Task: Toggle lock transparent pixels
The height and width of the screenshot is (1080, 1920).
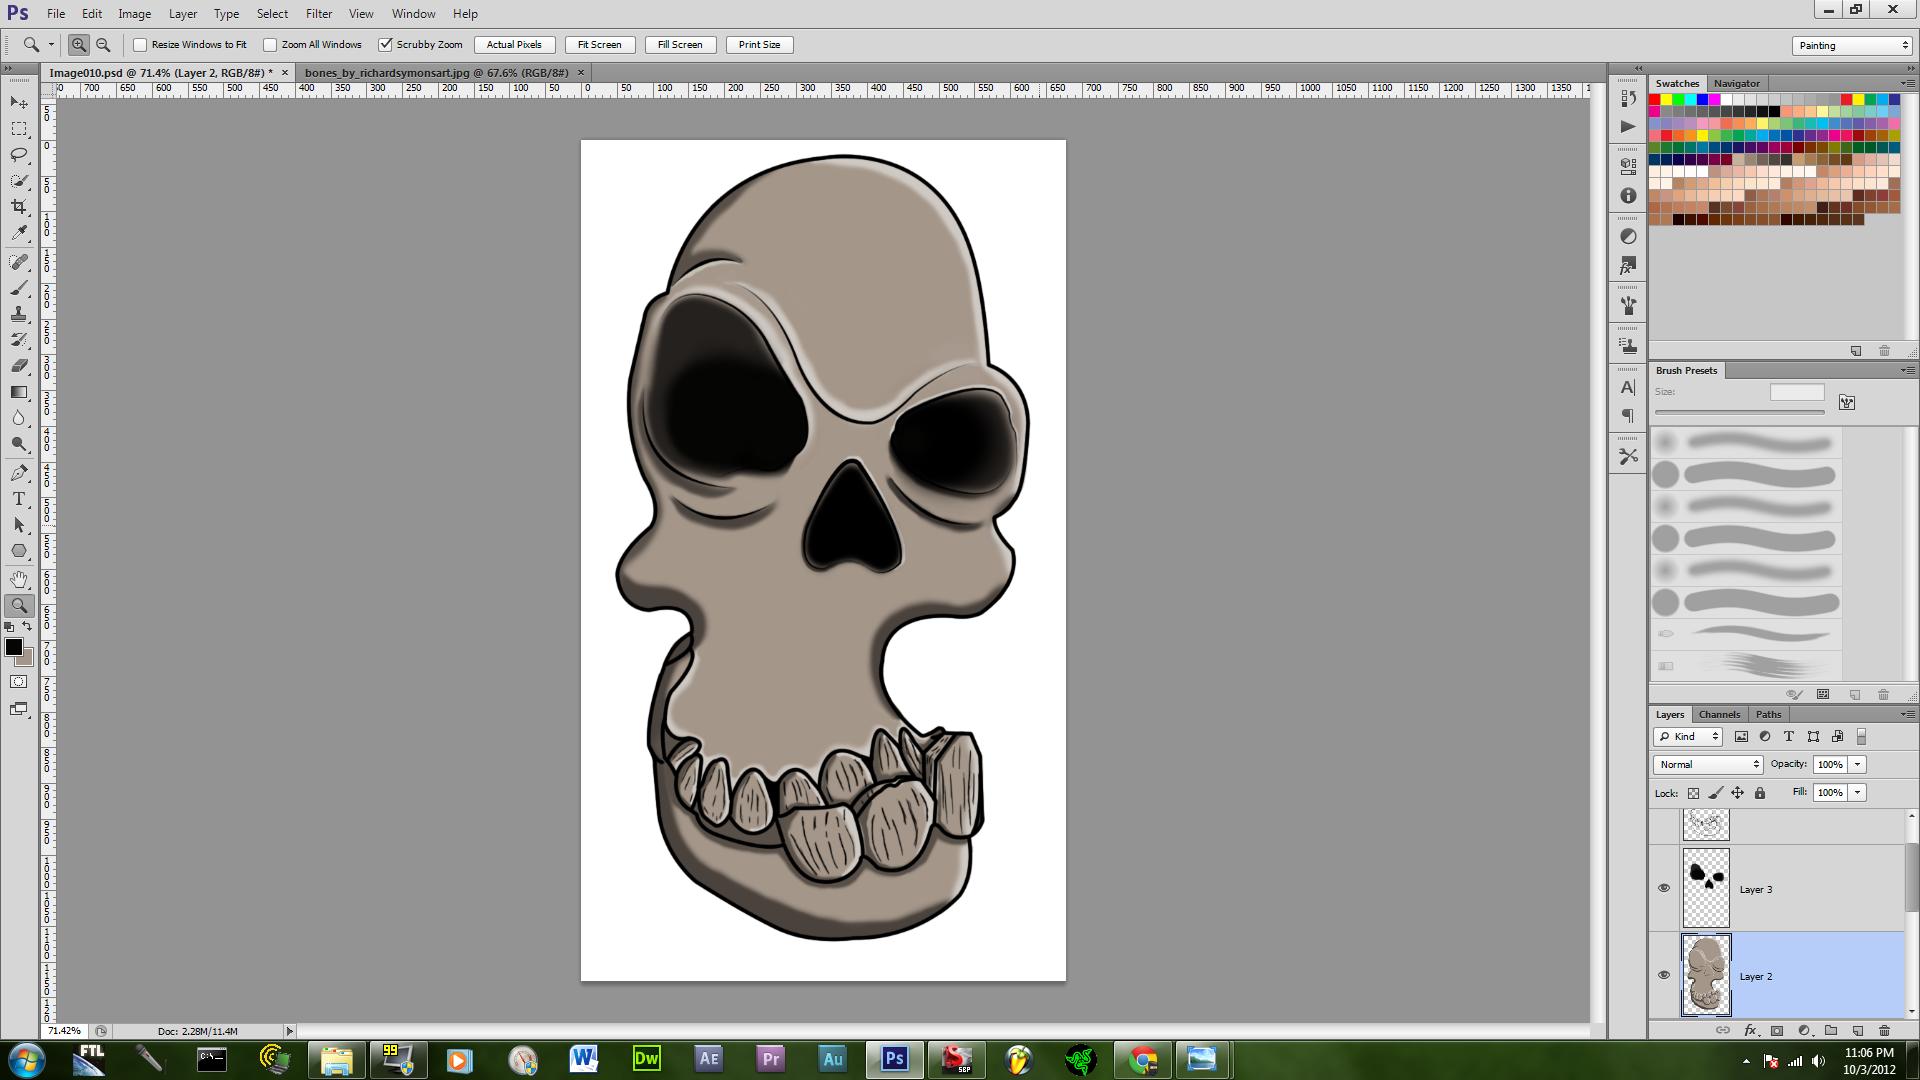Action: click(x=1693, y=793)
